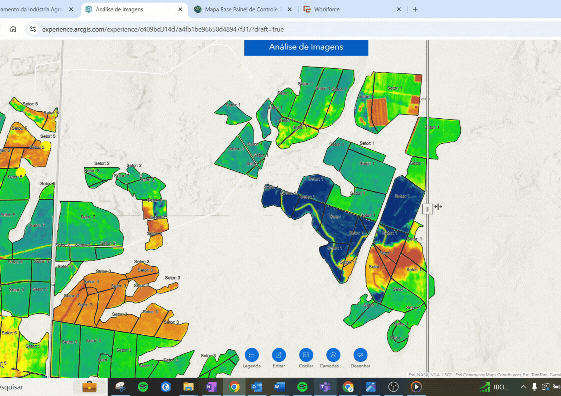This screenshot has width=561, height=396.
Task: Click the Esri attribution text at map bottom
Action: [484, 375]
